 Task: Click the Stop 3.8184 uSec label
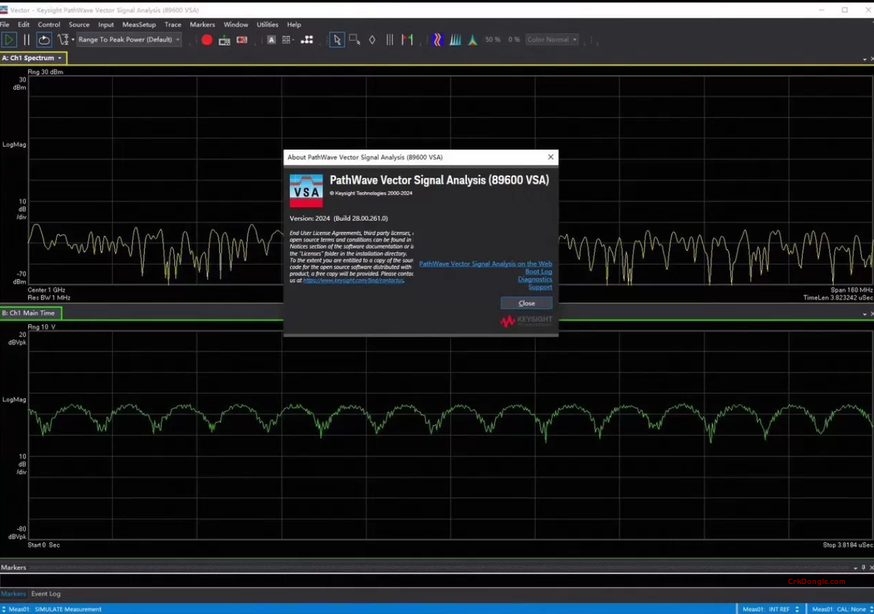pos(848,545)
